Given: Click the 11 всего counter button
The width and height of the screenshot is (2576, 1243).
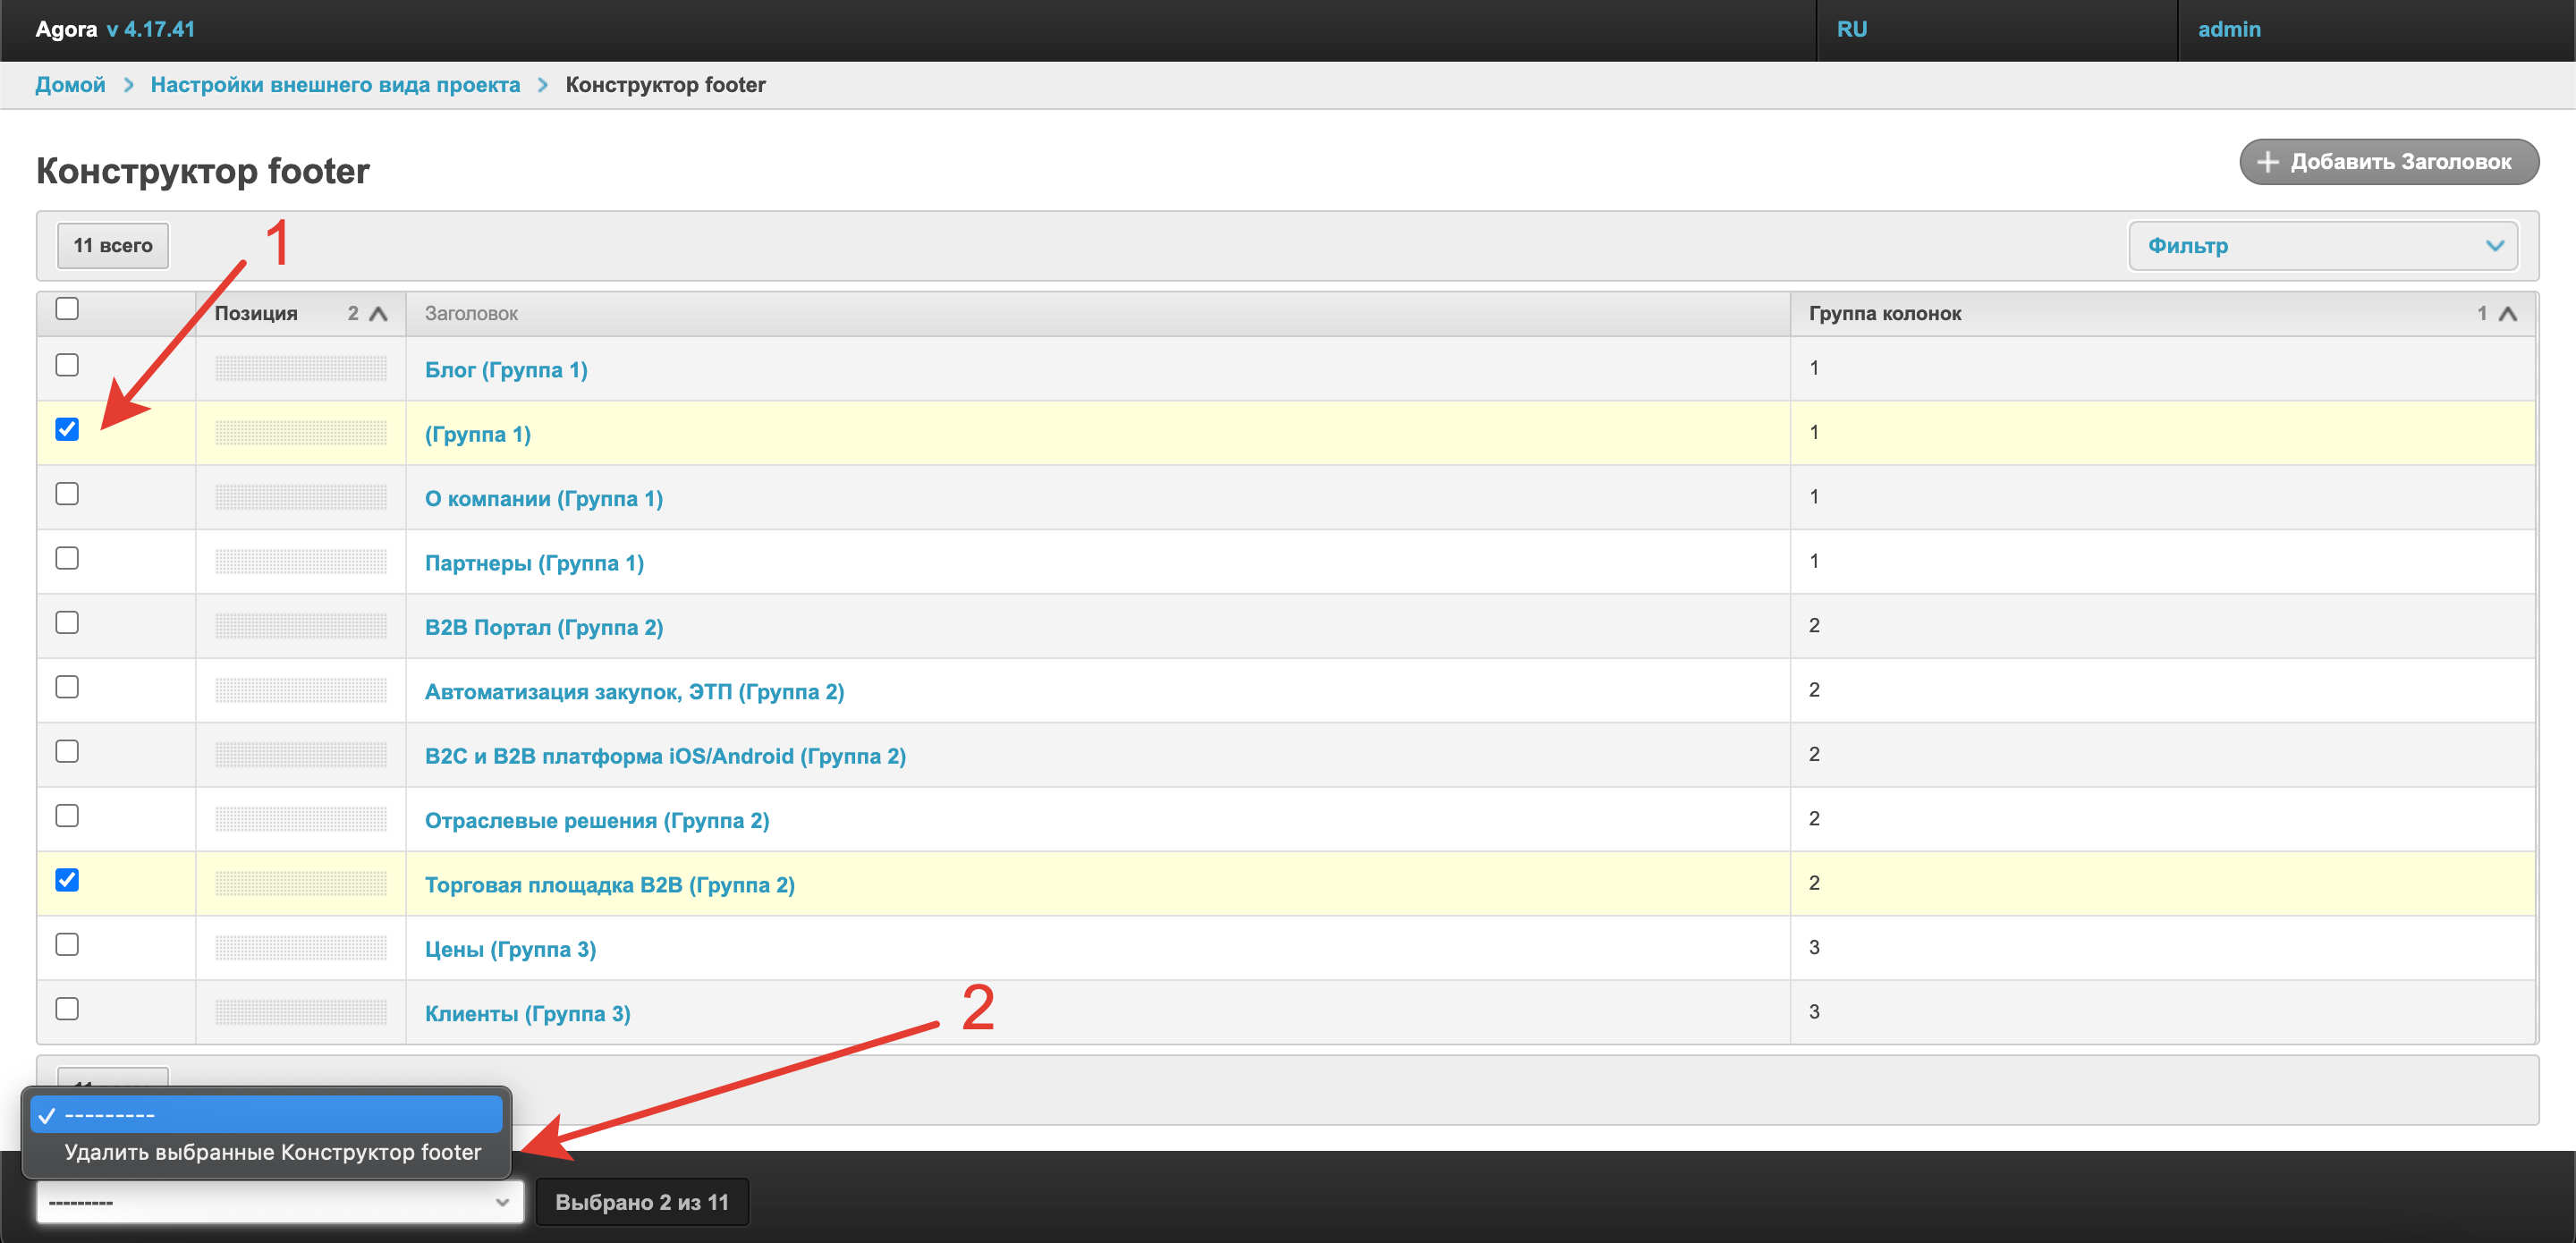Looking at the screenshot, I should (113, 246).
